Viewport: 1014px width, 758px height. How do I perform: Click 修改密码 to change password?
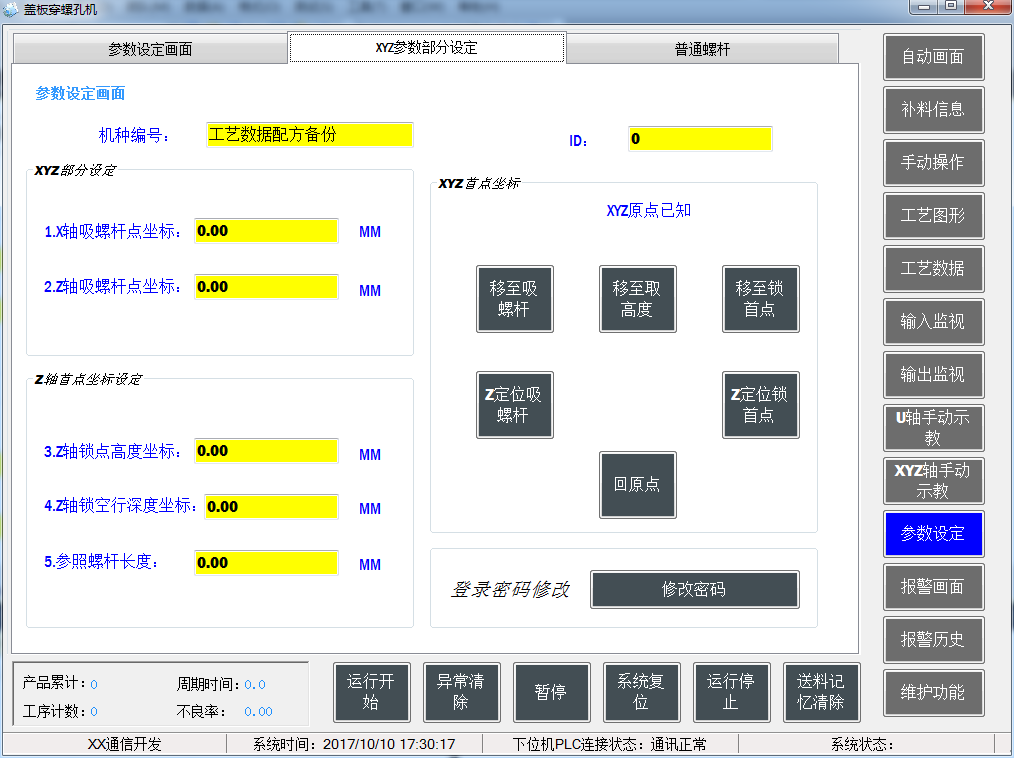click(x=694, y=589)
